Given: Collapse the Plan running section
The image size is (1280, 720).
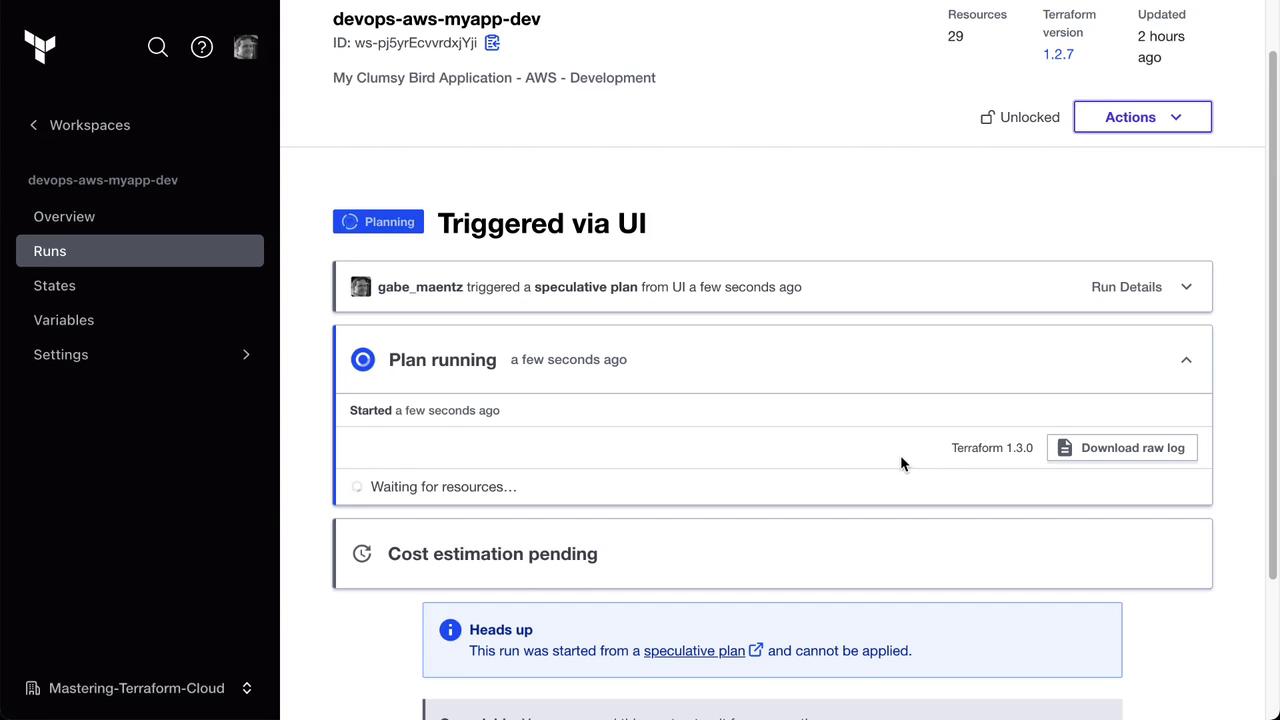Looking at the screenshot, I should (1186, 360).
